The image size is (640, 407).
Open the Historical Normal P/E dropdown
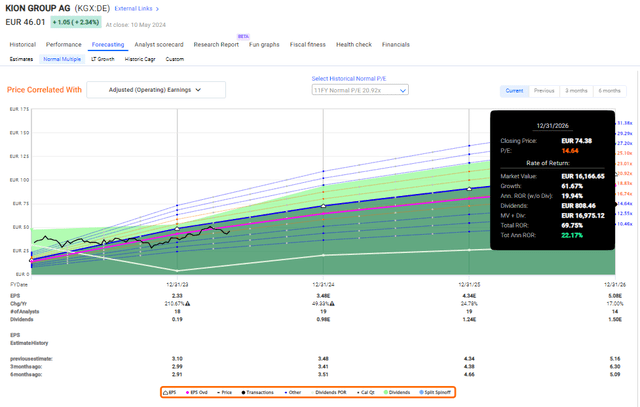pyautogui.click(x=360, y=90)
